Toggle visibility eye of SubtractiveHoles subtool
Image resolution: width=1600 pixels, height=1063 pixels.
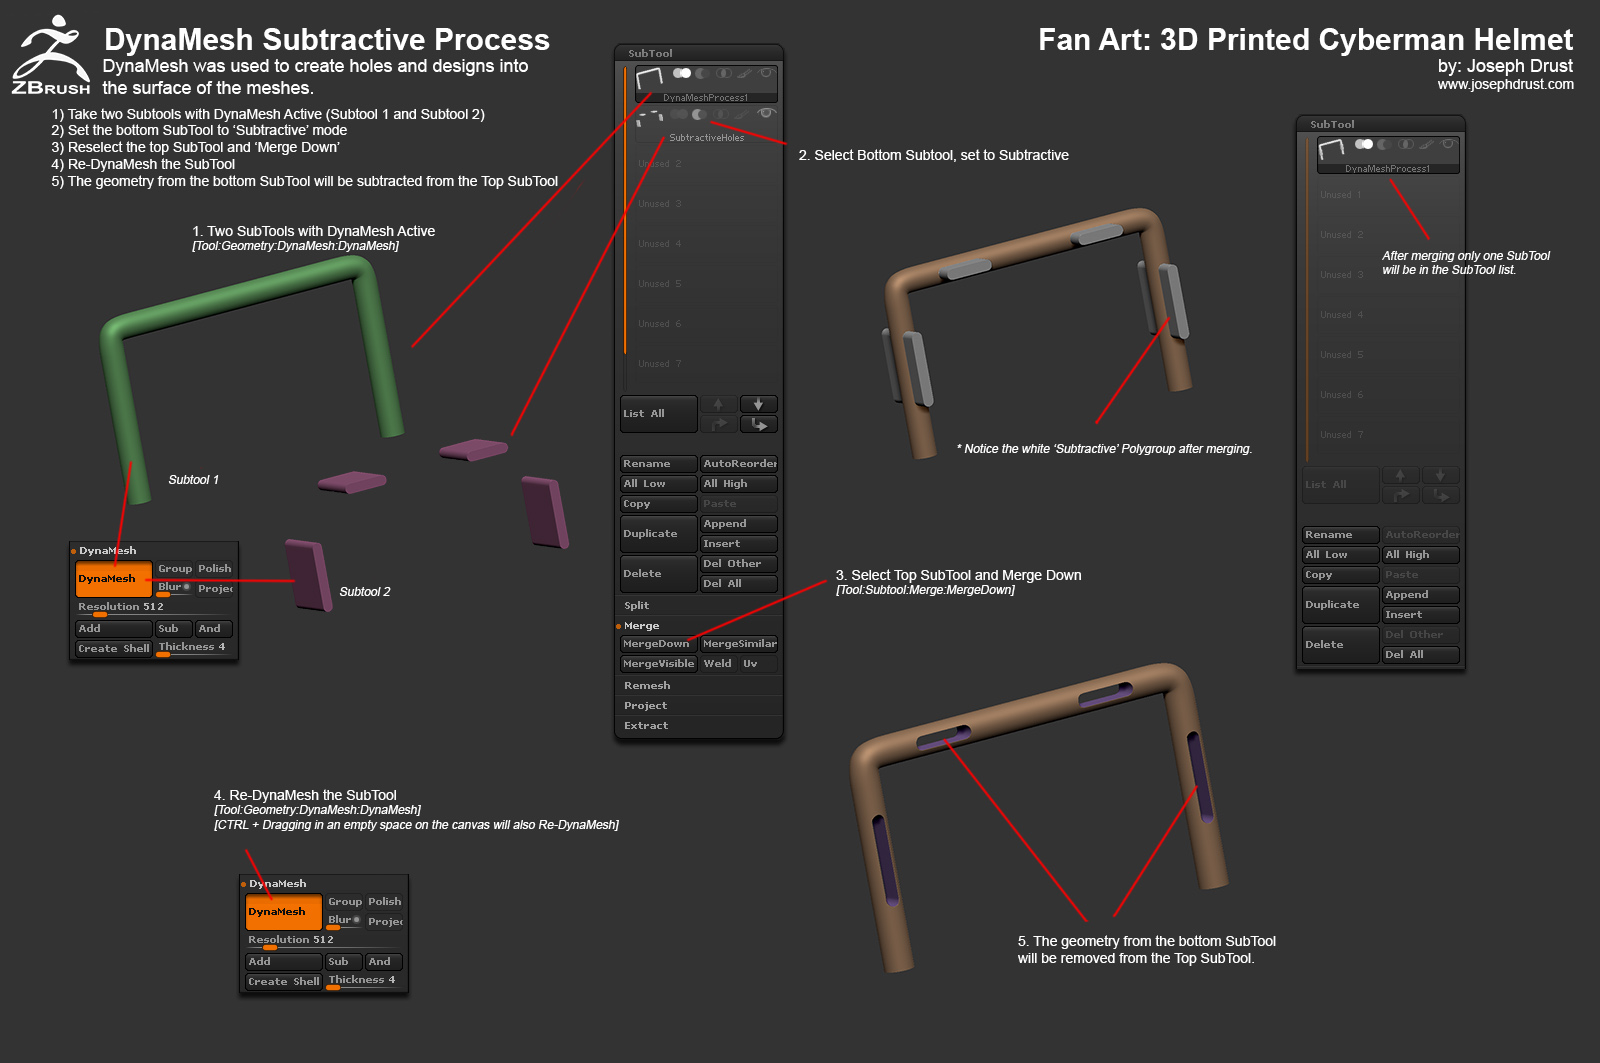pos(767,113)
